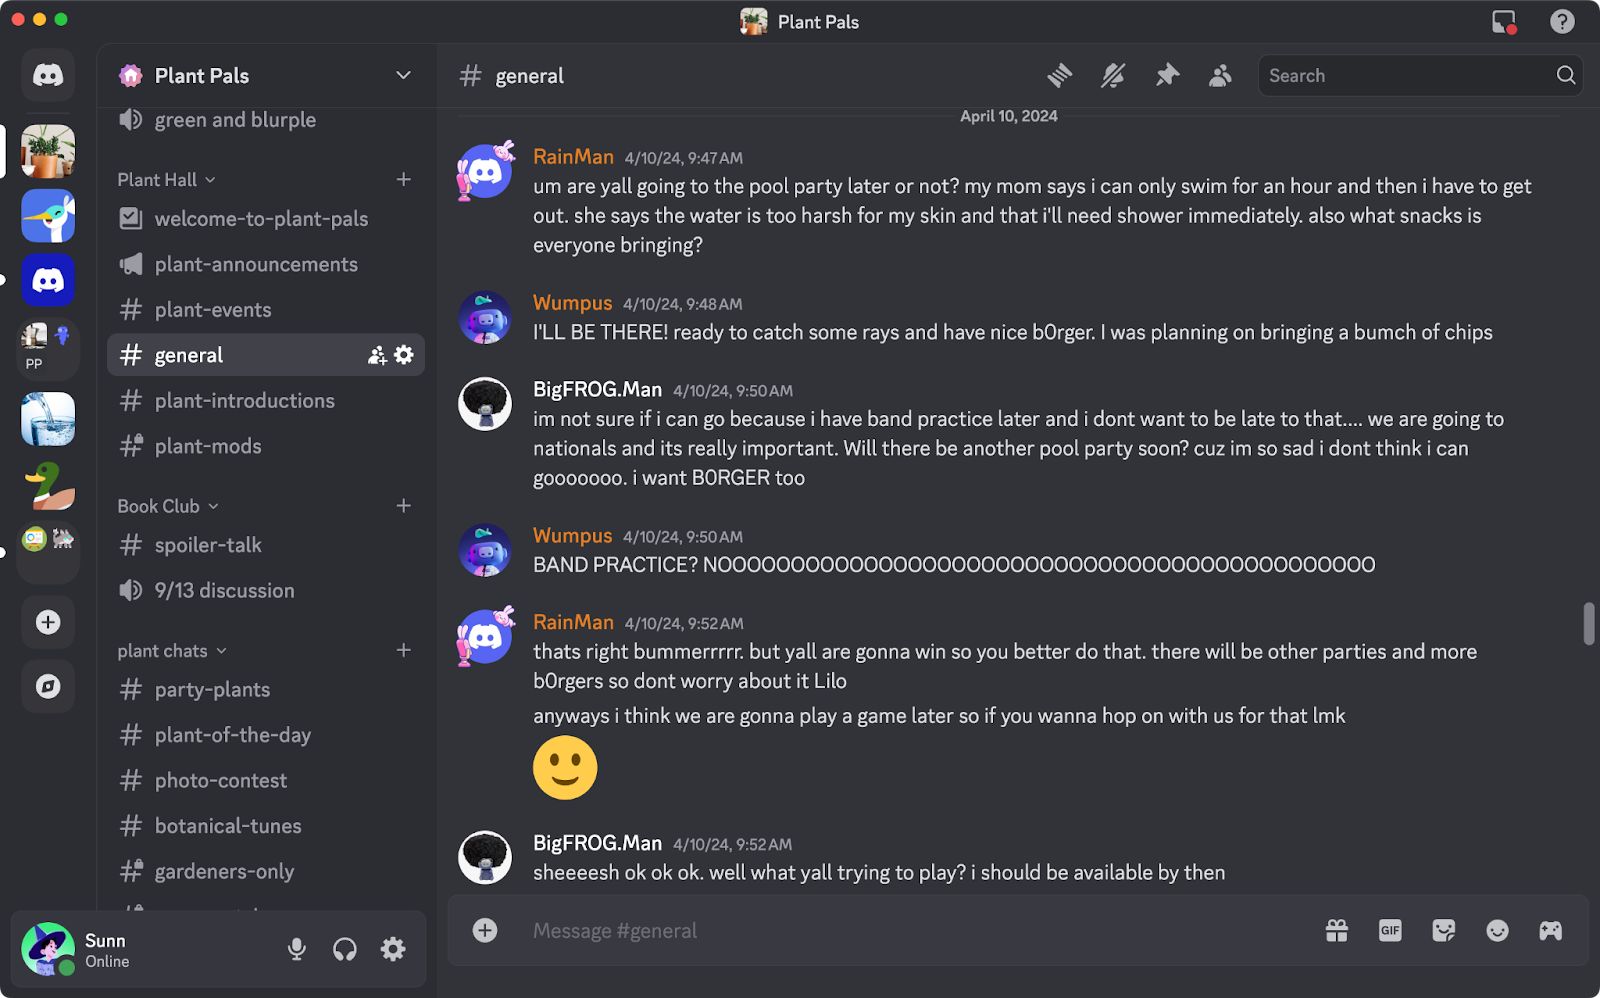Open the threads panel for #general
Screen dimensions: 1600x998
tap(1060, 75)
